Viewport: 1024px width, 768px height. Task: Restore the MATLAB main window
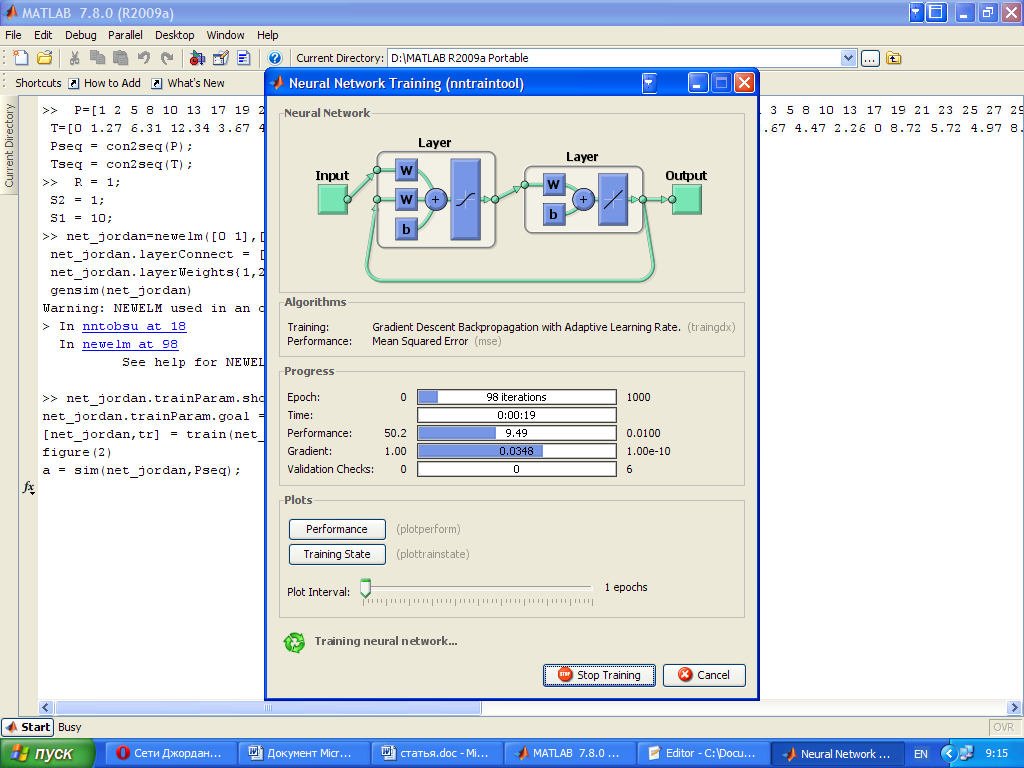click(x=988, y=12)
